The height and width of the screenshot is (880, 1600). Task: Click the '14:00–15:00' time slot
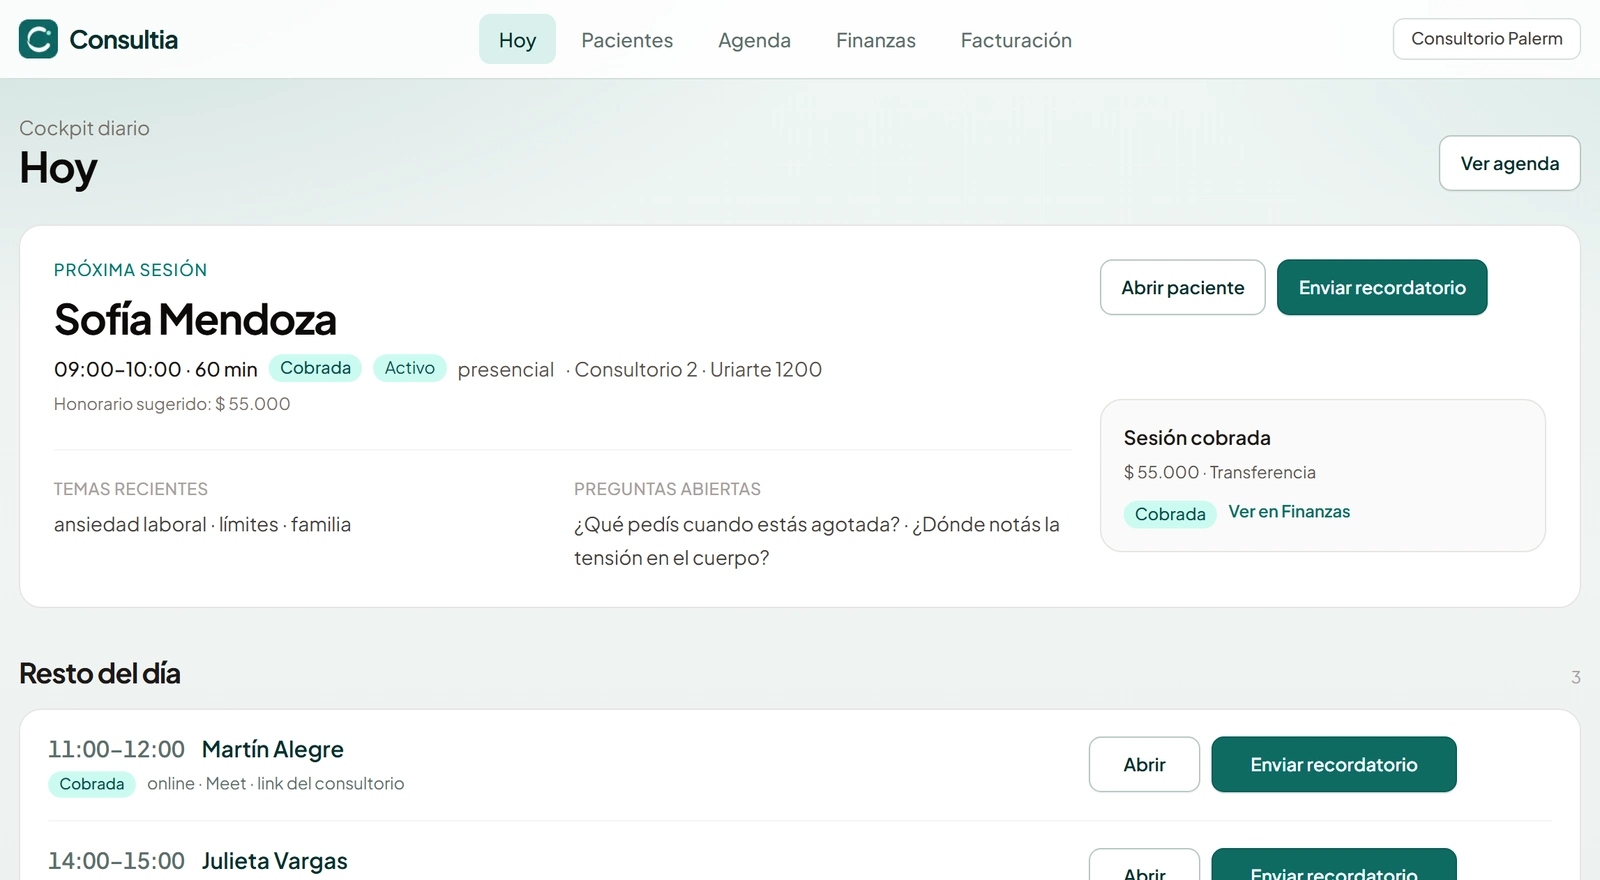coord(116,861)
